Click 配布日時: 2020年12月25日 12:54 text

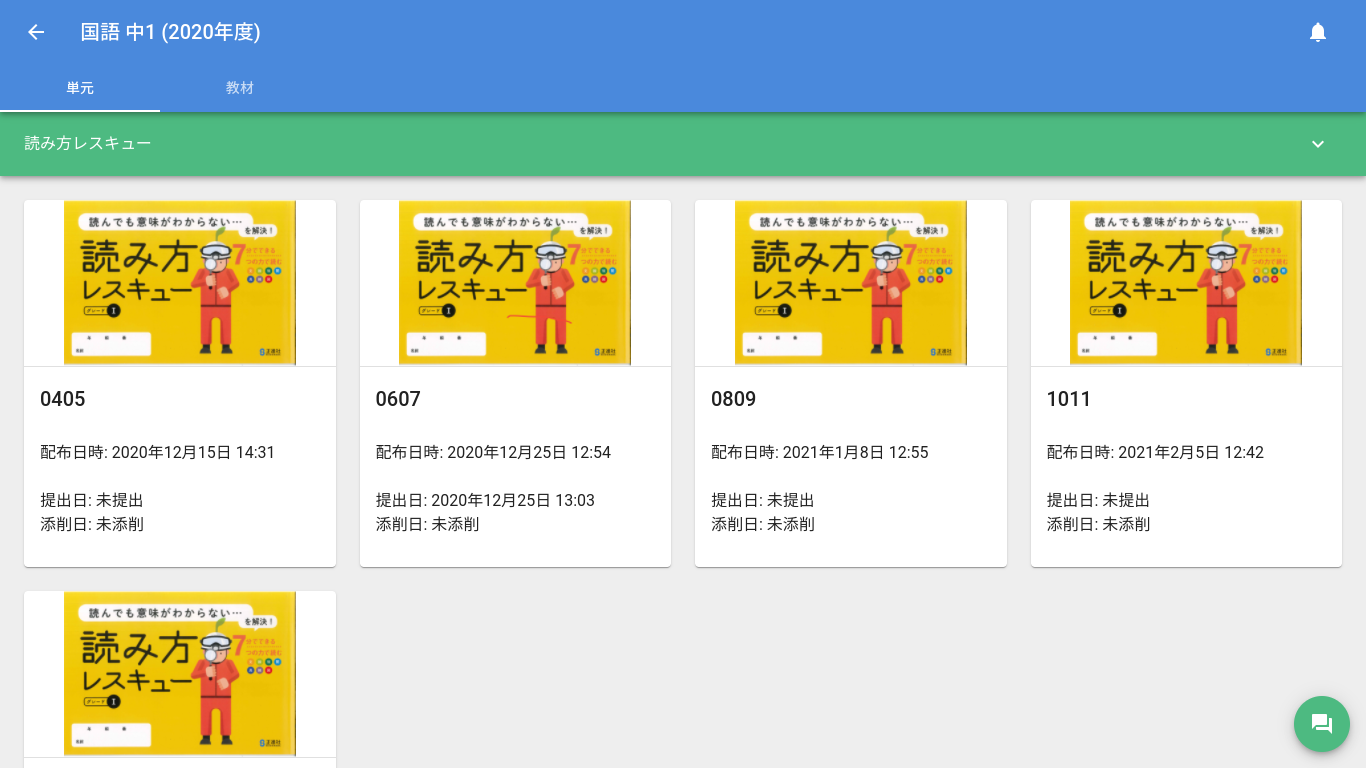point(493,452)
